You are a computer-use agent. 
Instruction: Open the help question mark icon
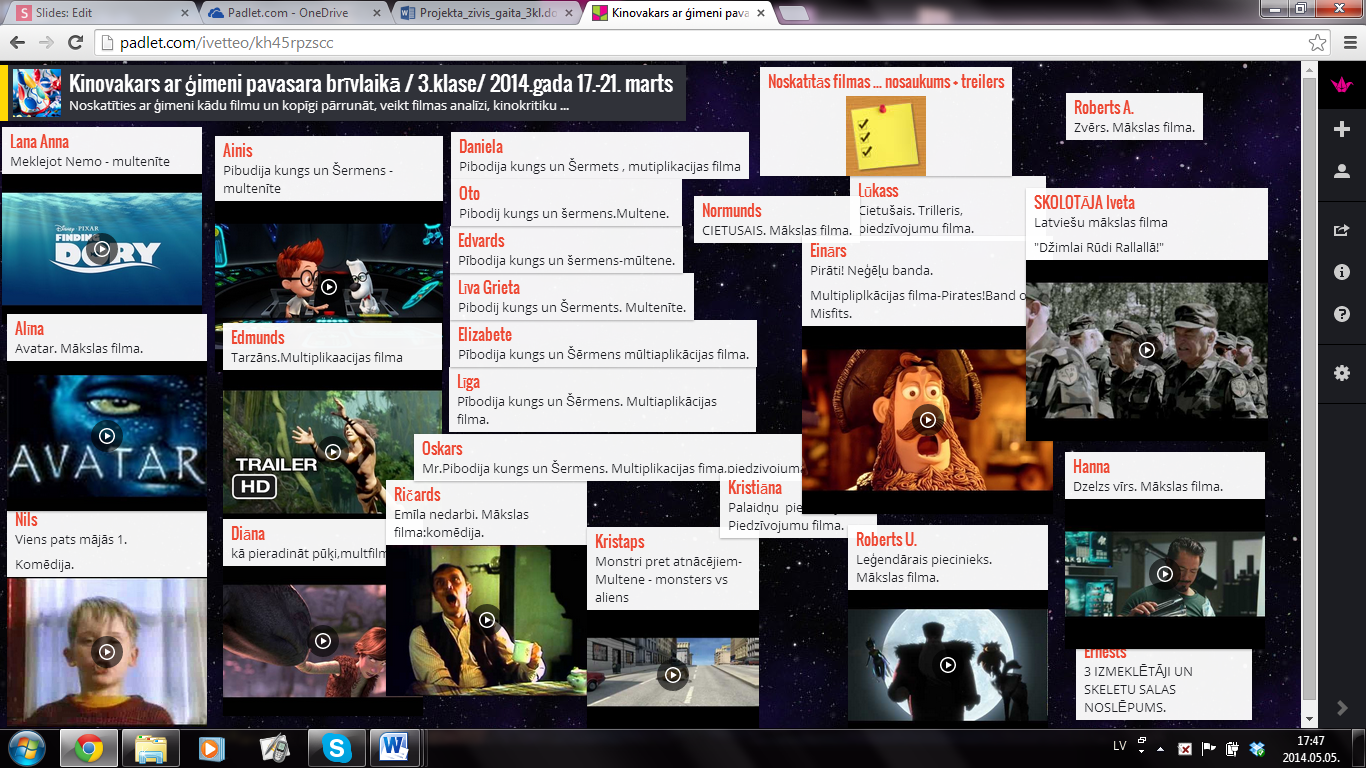click(x=1342, y=314)
